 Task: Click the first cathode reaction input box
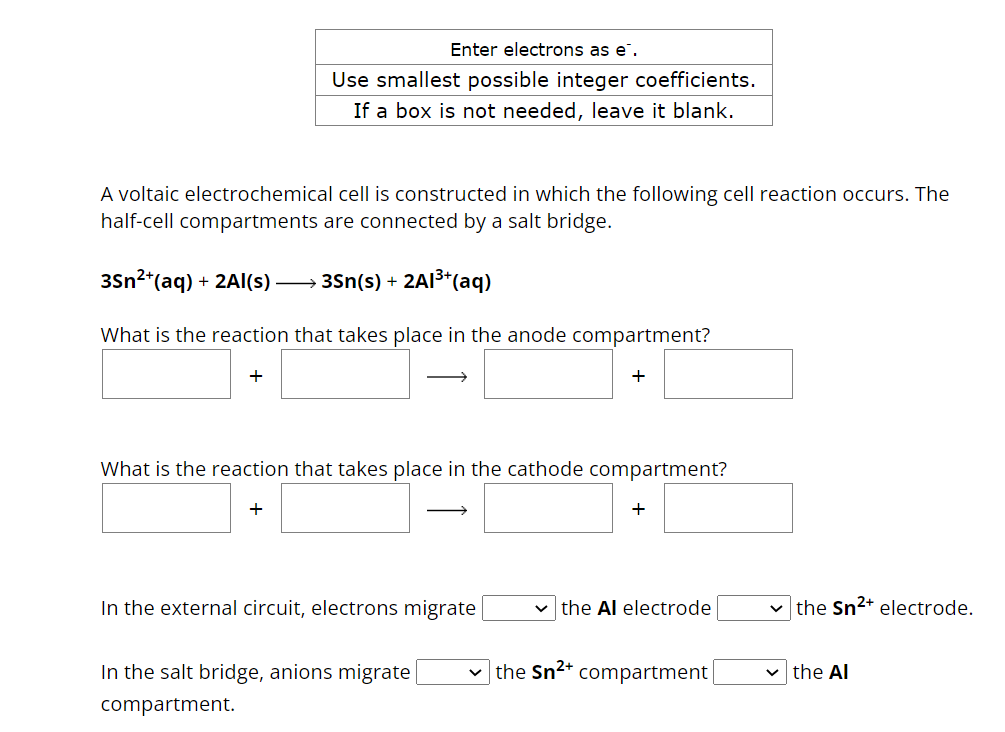[x=165, y=508]
